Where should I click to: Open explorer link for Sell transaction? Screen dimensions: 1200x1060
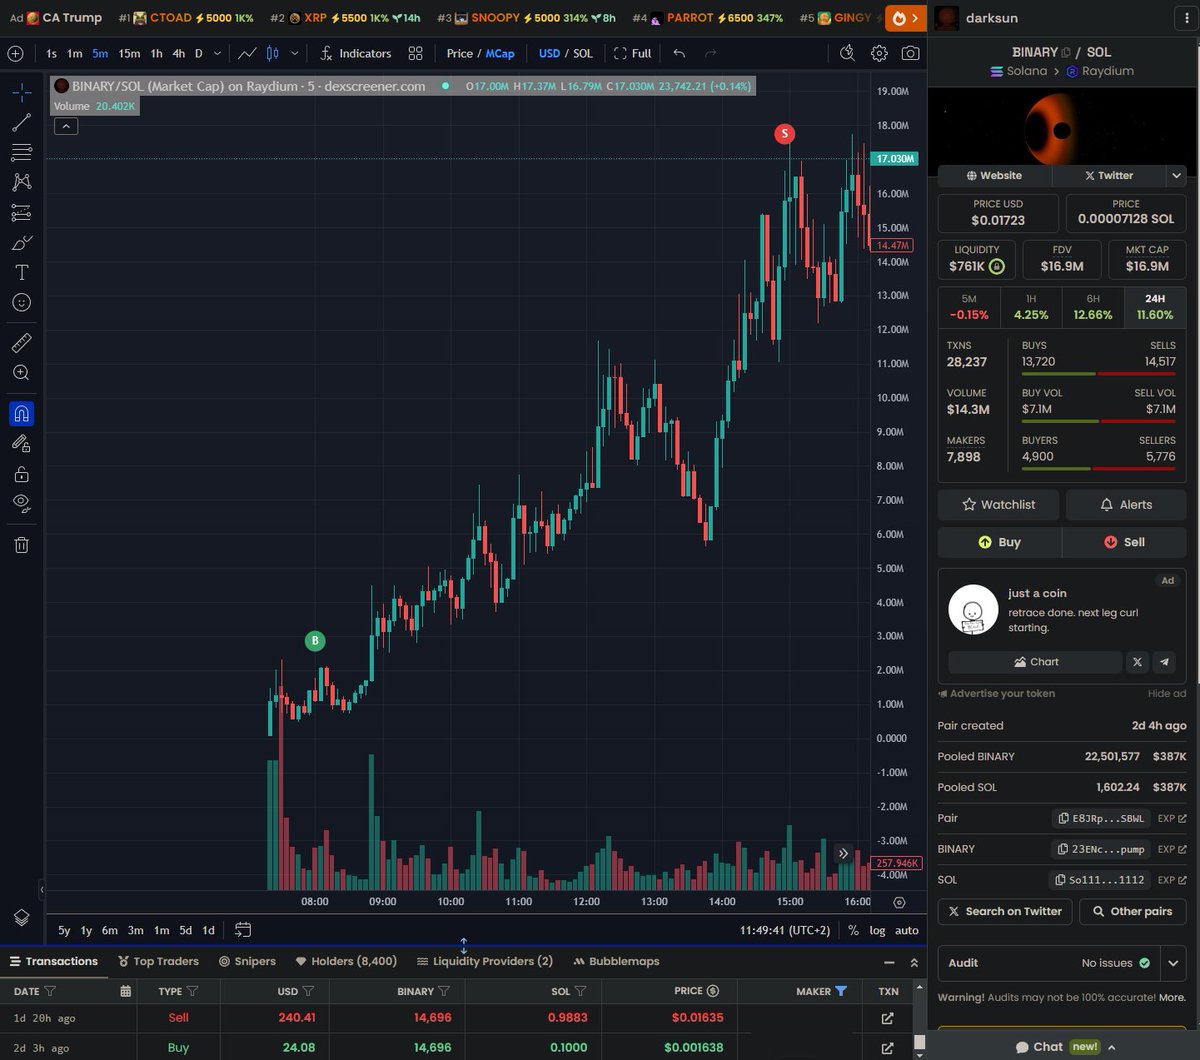click(887, 1018)
